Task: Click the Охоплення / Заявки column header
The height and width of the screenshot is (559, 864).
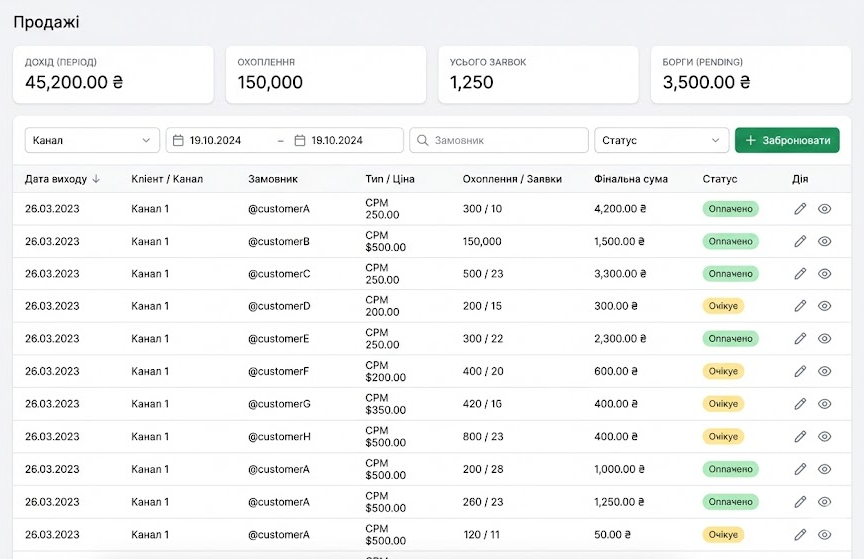Action: click(x=512, y=179)
